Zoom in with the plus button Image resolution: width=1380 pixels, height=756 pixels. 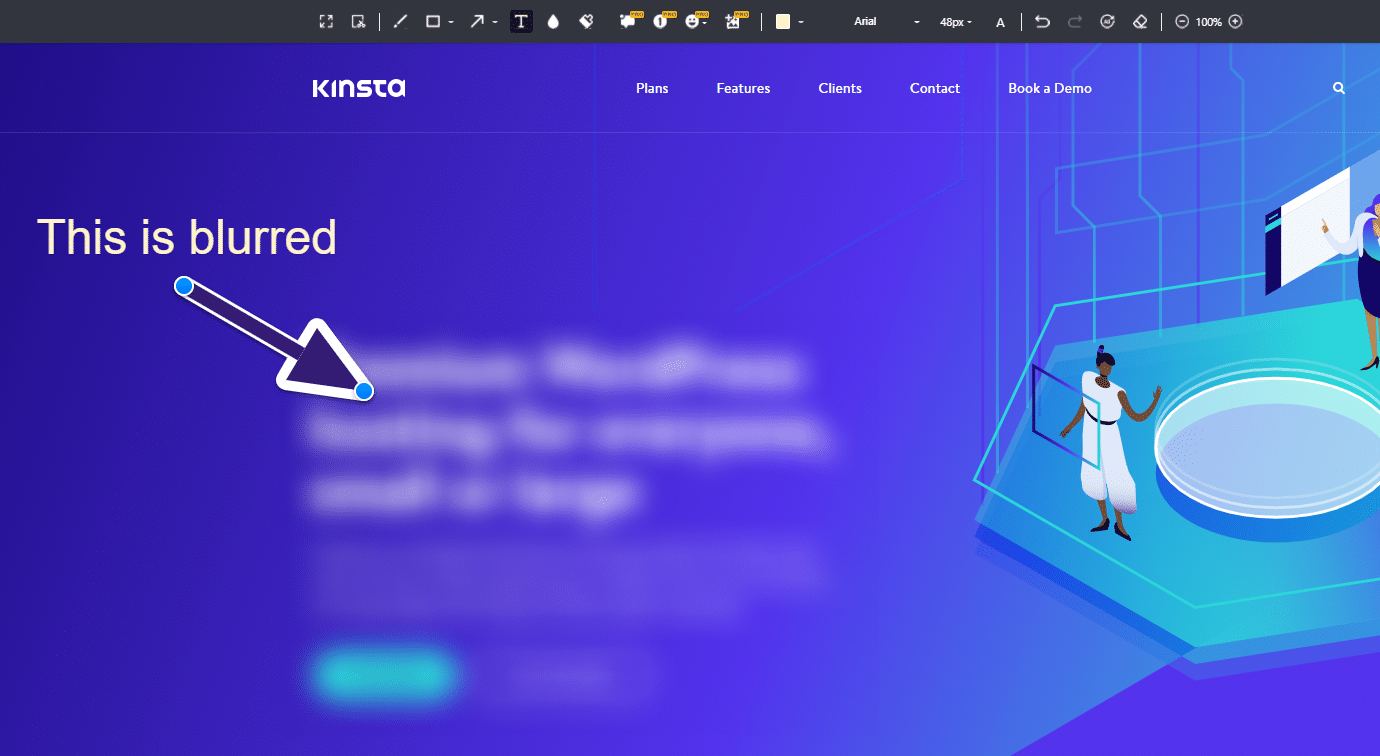click(1235, 22)
